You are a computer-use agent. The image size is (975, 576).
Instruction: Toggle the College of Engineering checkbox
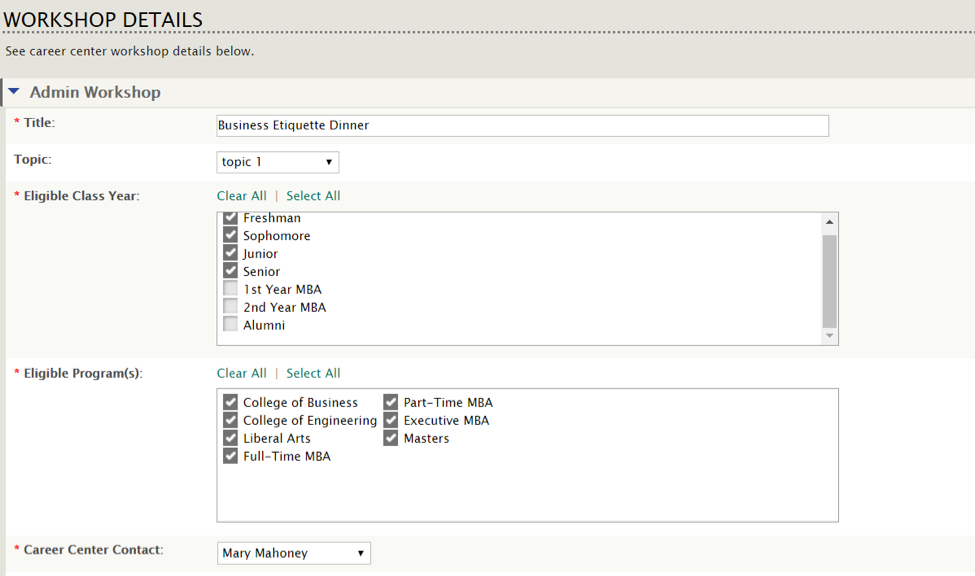pos(230,420)
